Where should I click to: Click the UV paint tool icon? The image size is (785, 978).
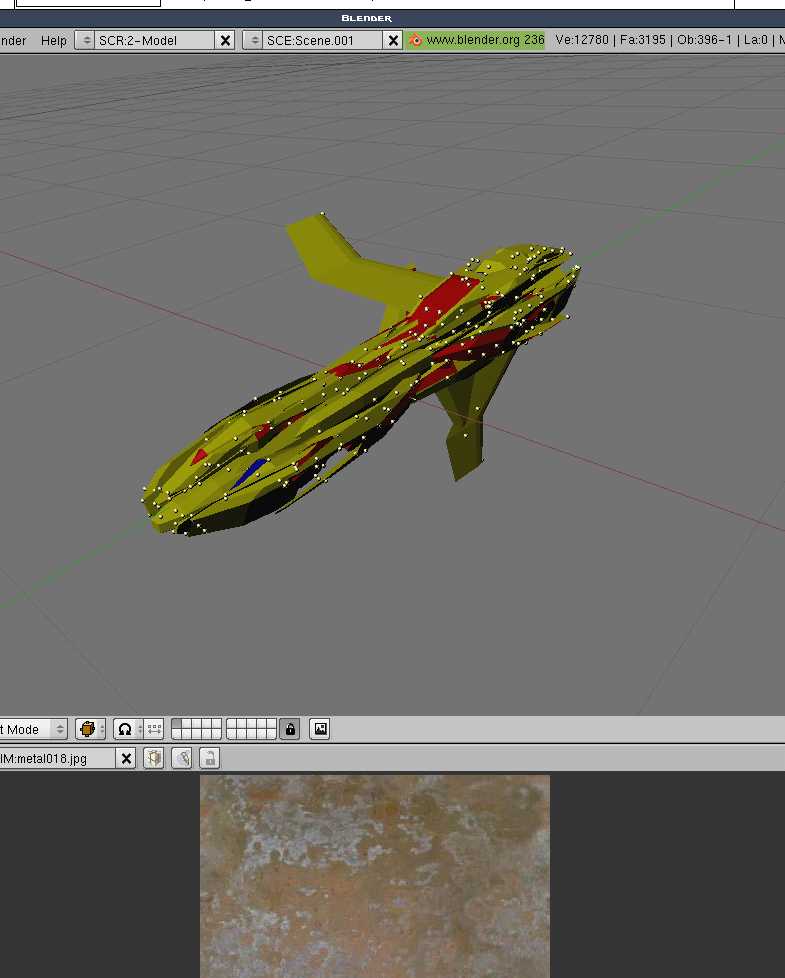[x=181, y=758]
